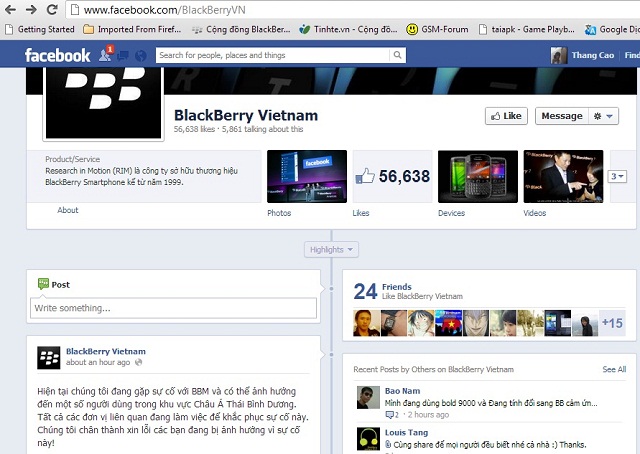
Task: Click the Facebook logo
Action: [57, 56]
